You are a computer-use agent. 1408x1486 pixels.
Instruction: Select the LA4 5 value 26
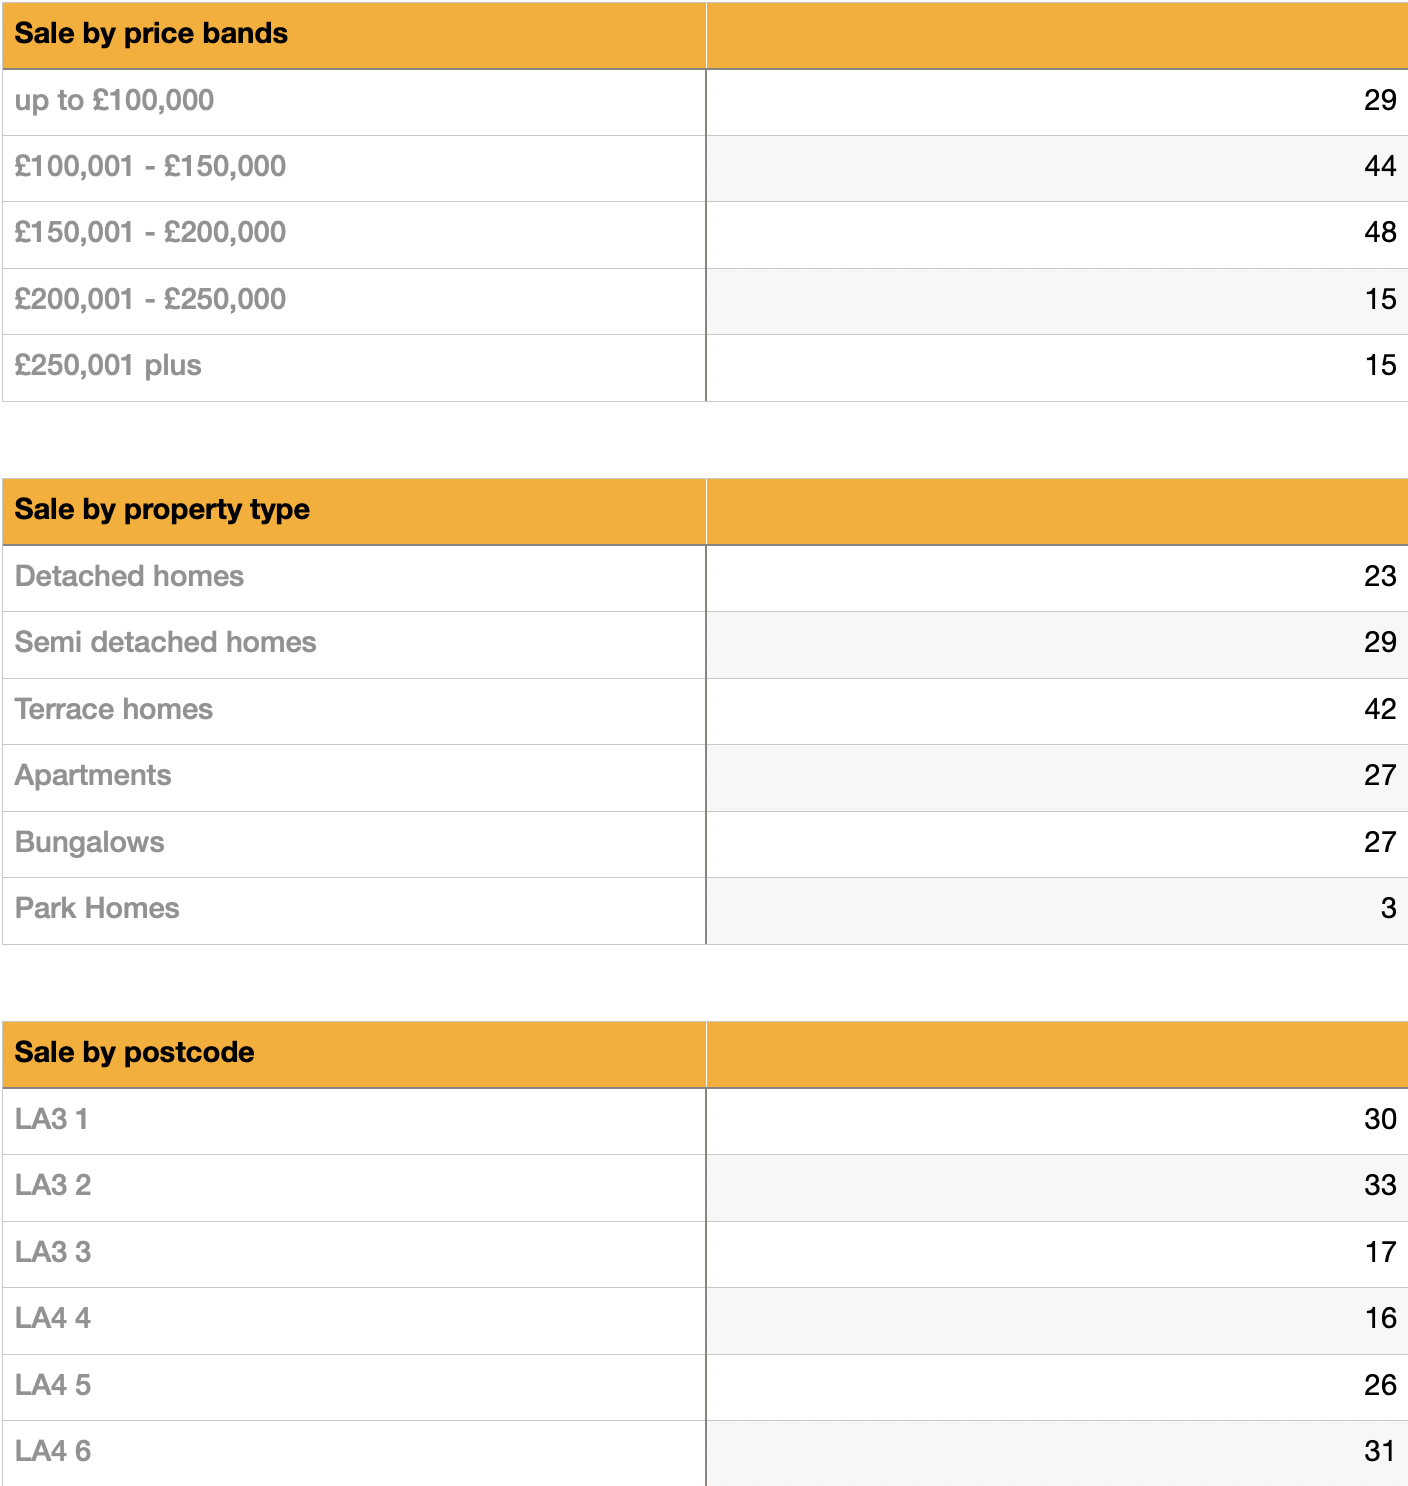point(1379,1386)
